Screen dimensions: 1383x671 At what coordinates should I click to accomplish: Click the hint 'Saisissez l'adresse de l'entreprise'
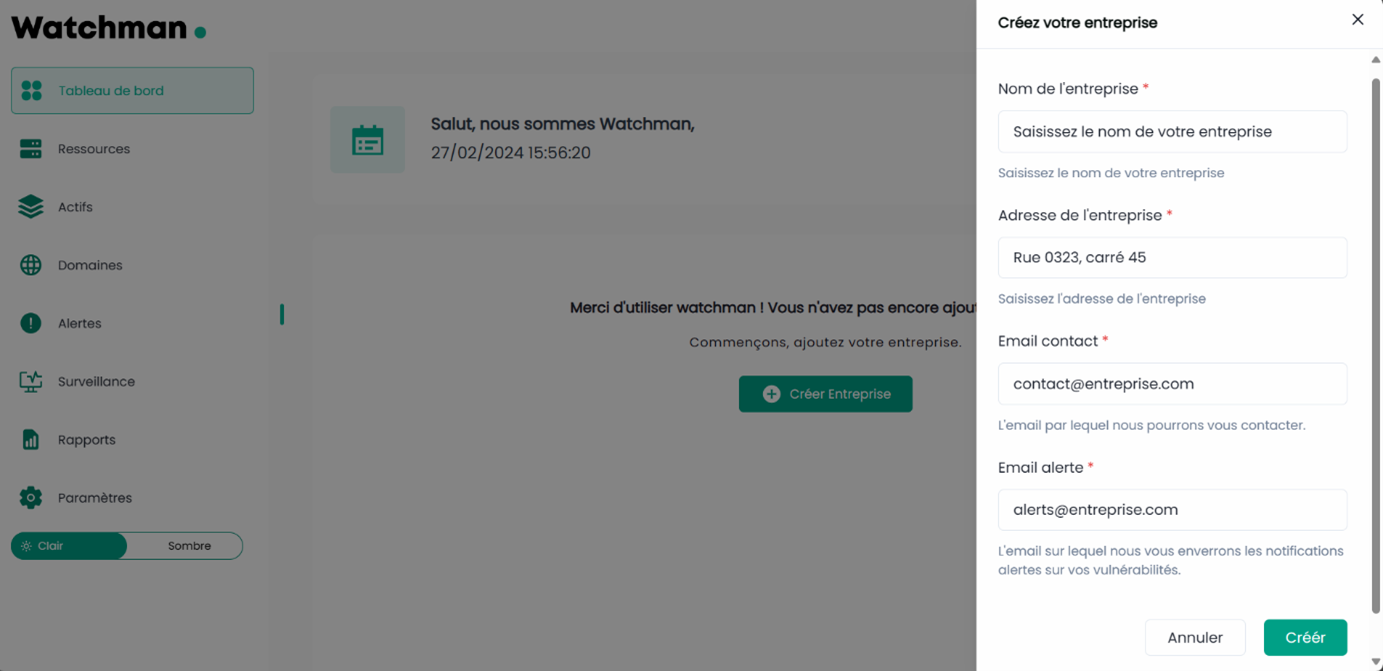(x=1102, y=299)
